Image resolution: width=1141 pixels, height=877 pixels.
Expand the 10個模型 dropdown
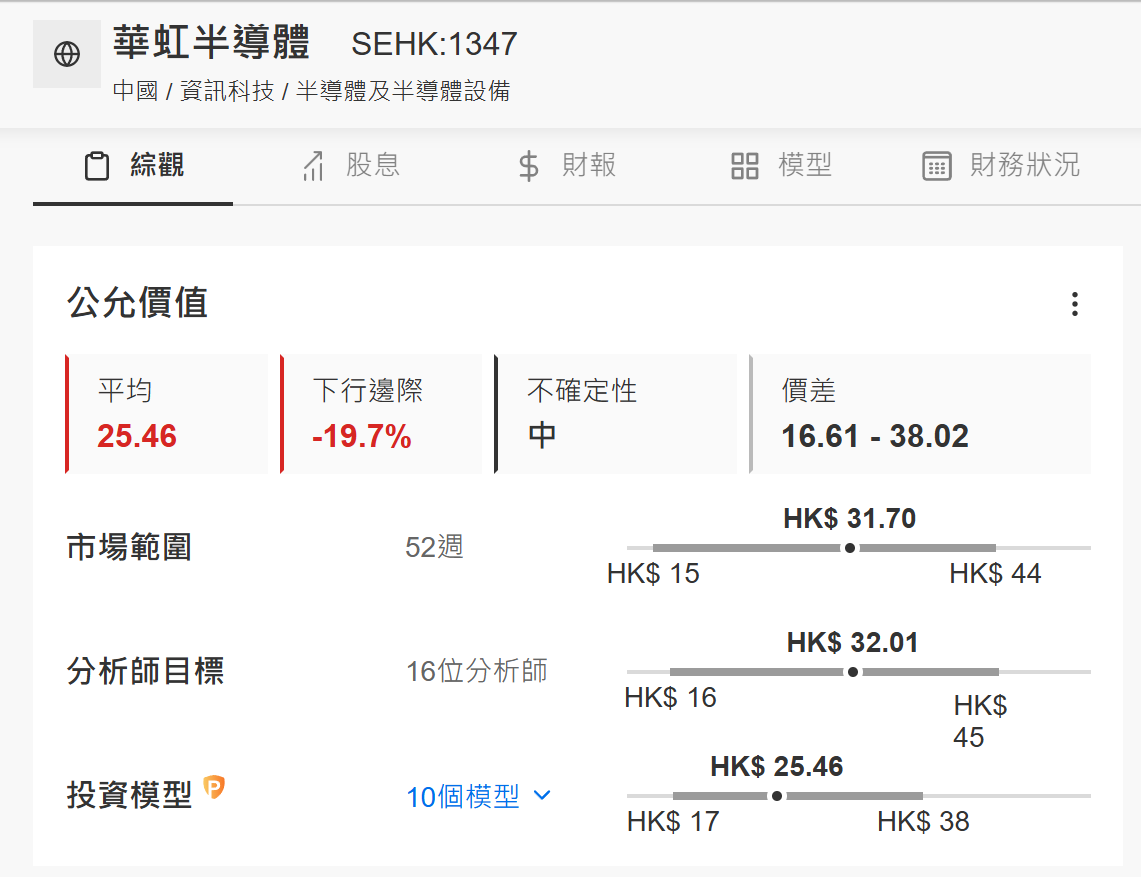point(478,796)
